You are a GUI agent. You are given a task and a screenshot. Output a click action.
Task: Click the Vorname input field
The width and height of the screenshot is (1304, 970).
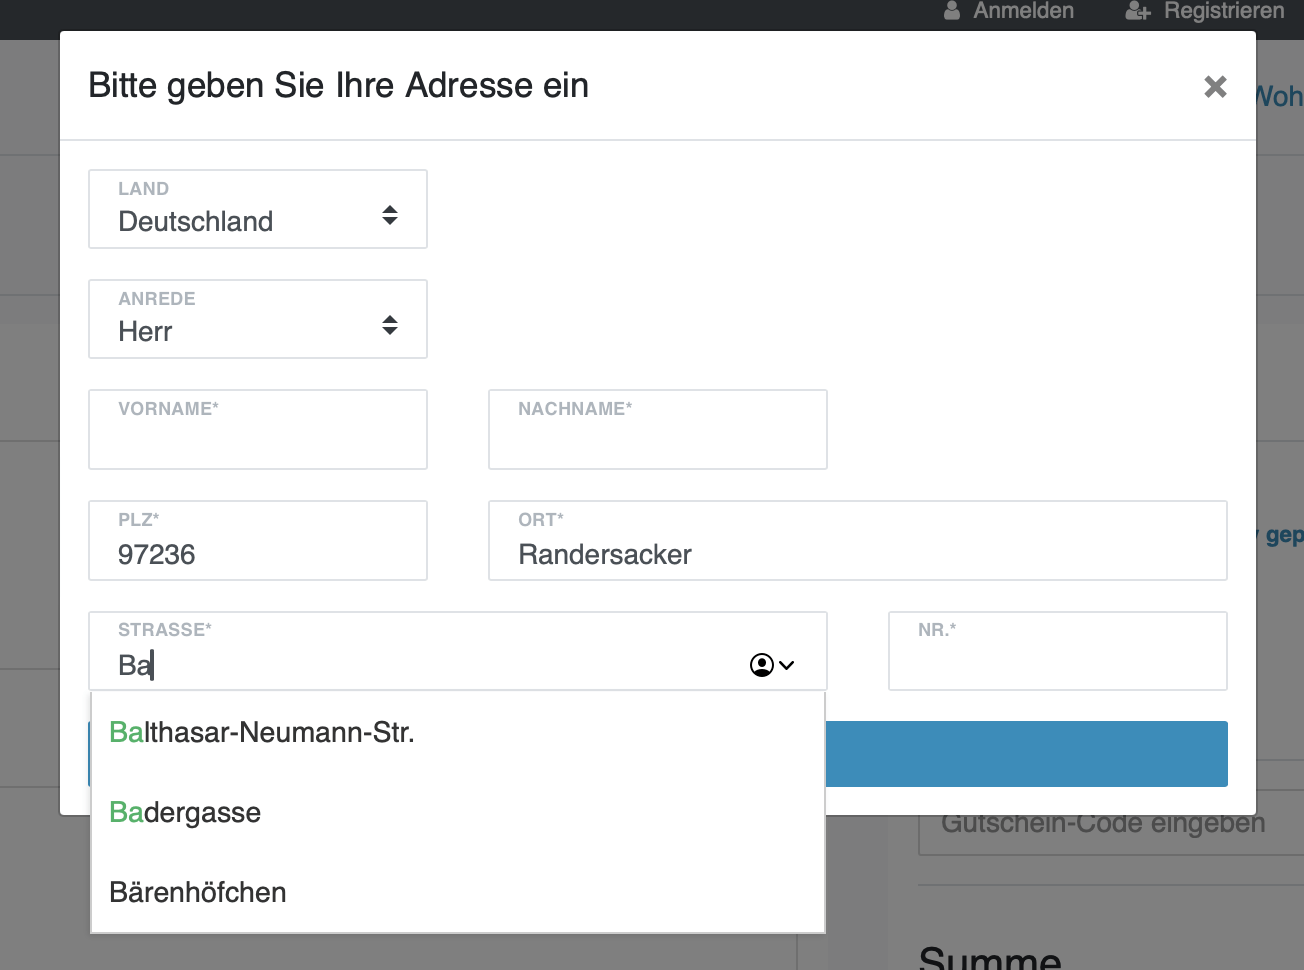tap(258, 429)
